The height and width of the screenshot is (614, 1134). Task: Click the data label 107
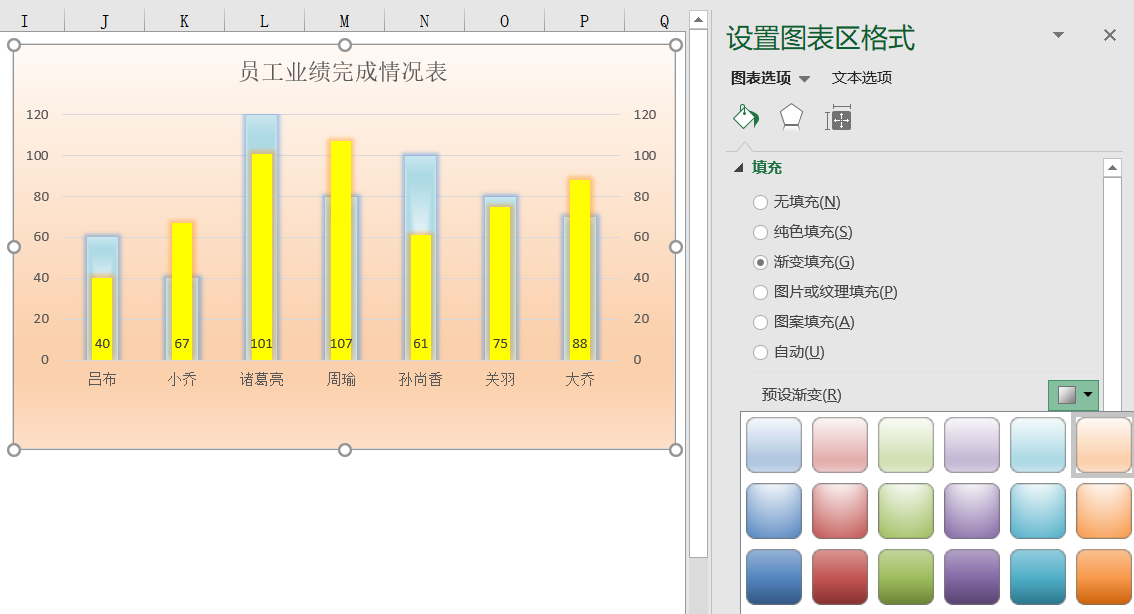pos(341,344)
